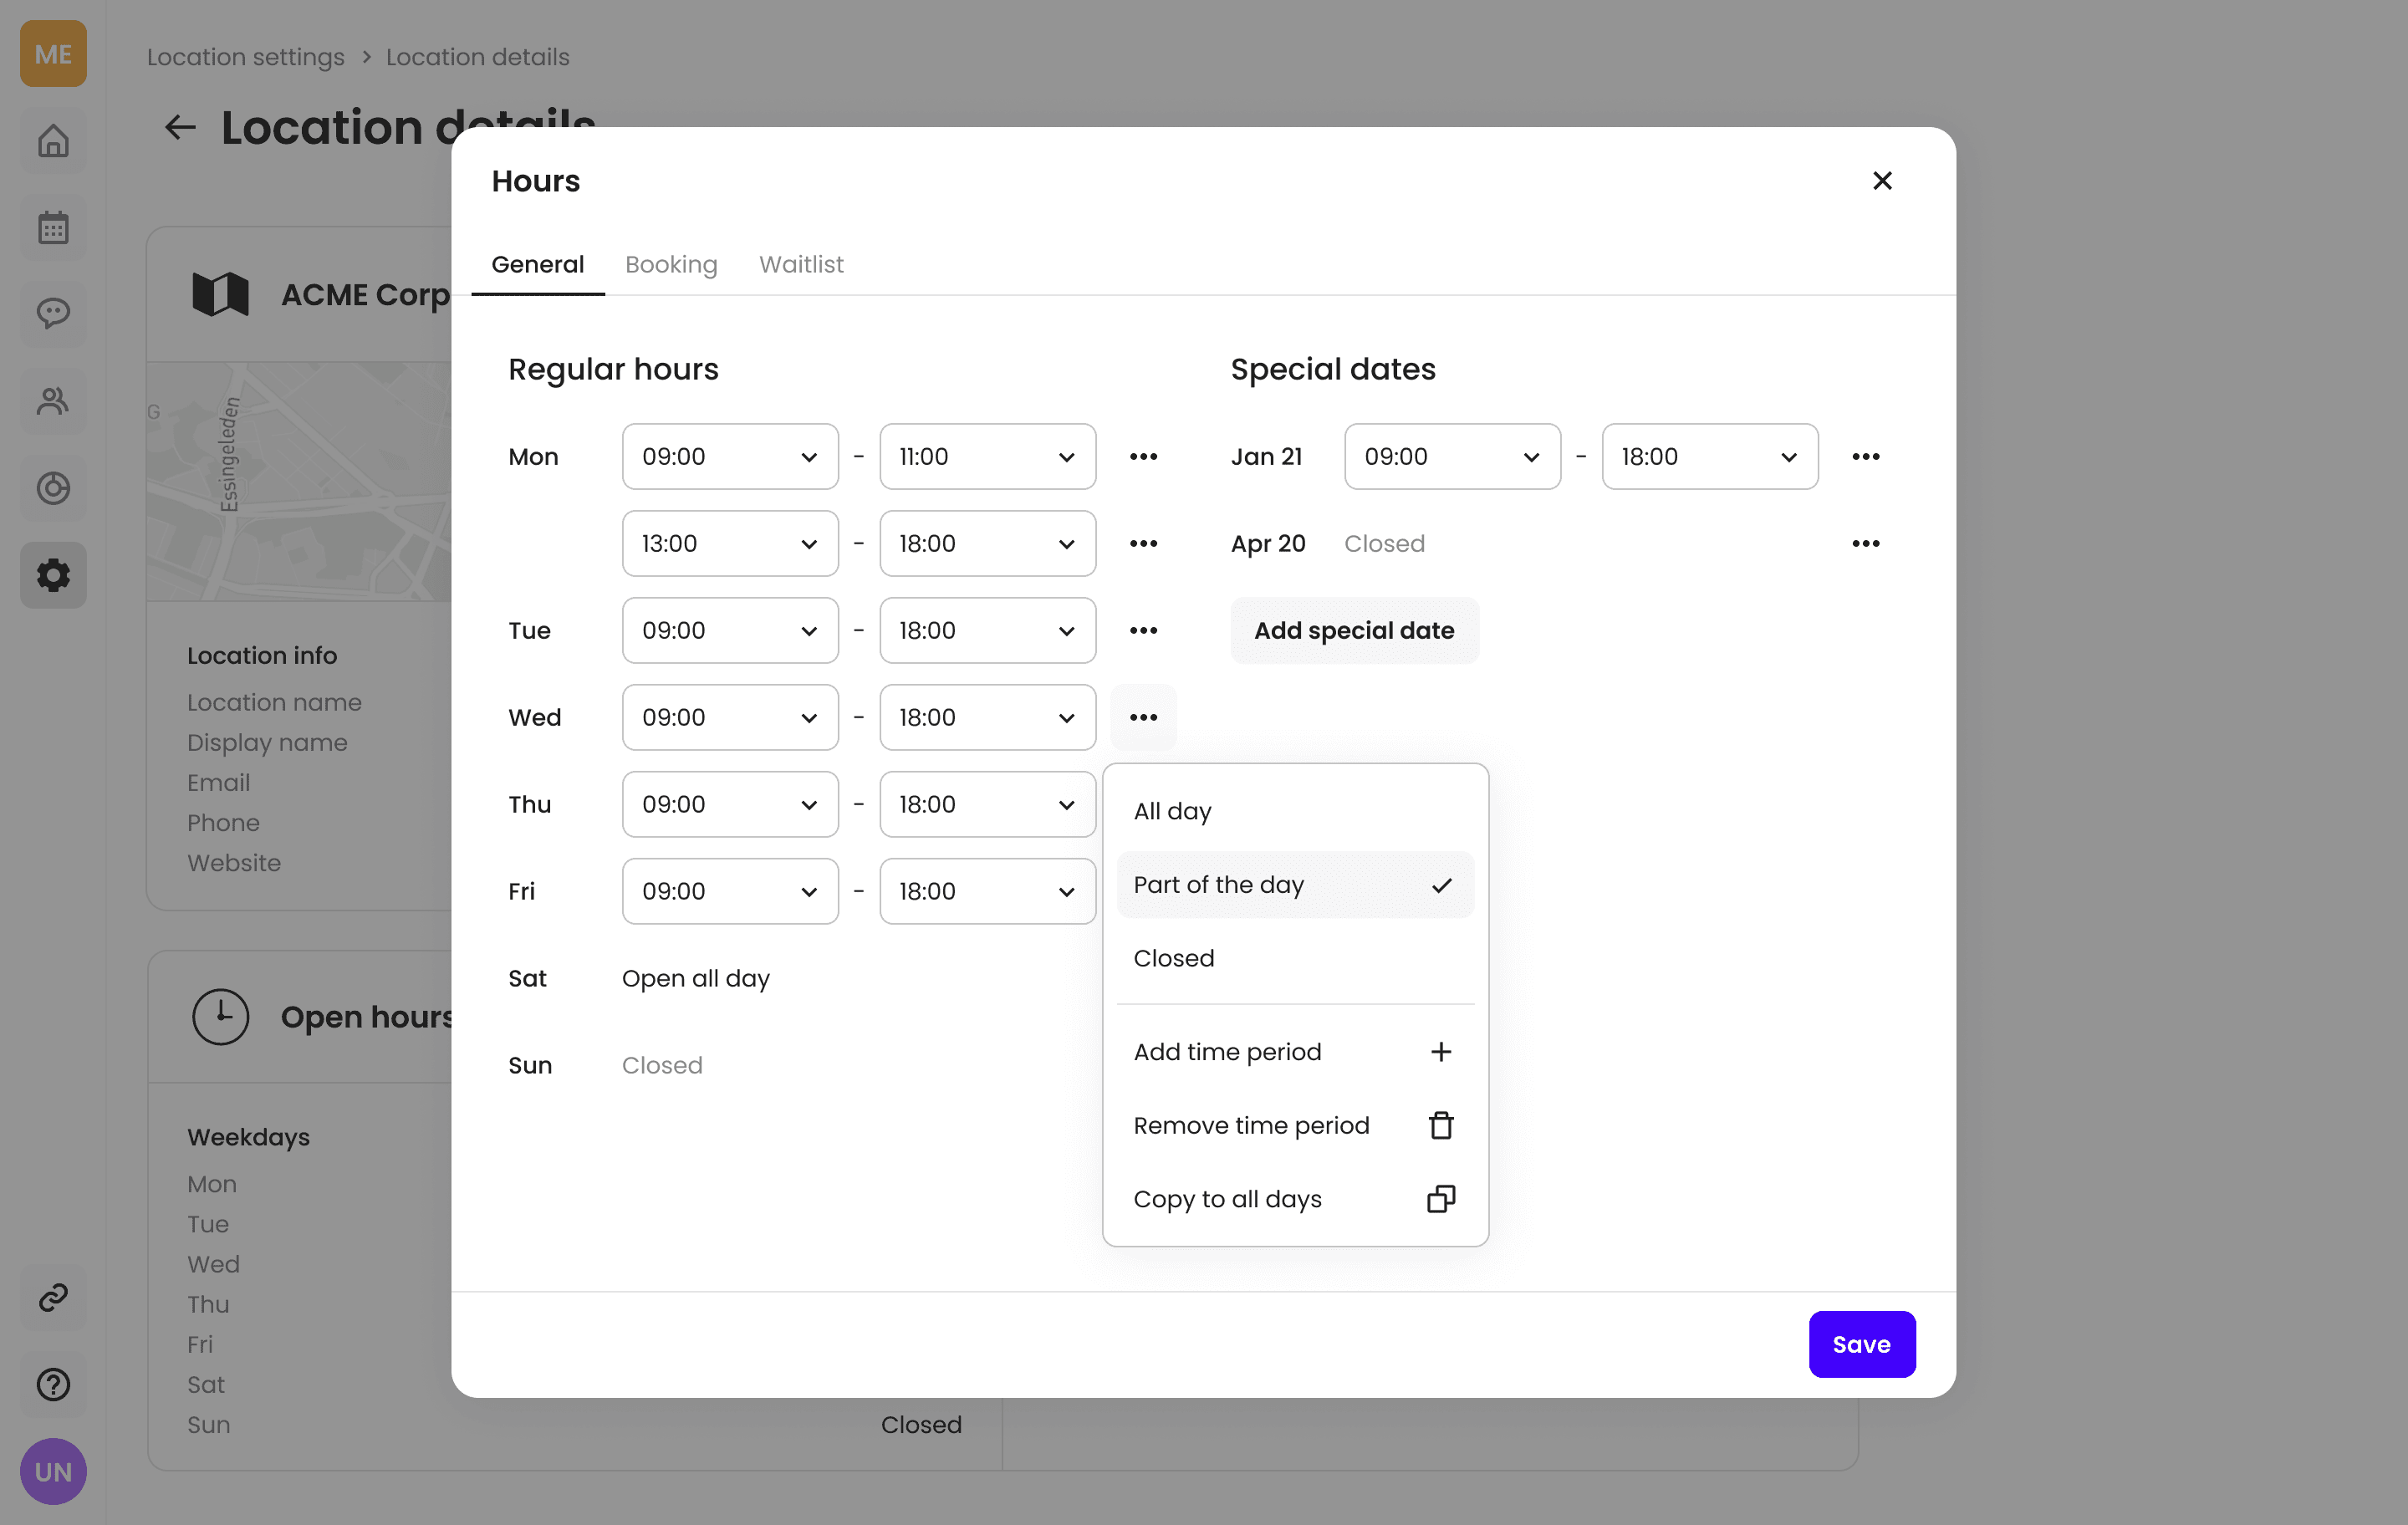Viewport: 2408px width, 1525px height.
Task: Toggle the Wednesday more options button
Action: coord(1143,718)
